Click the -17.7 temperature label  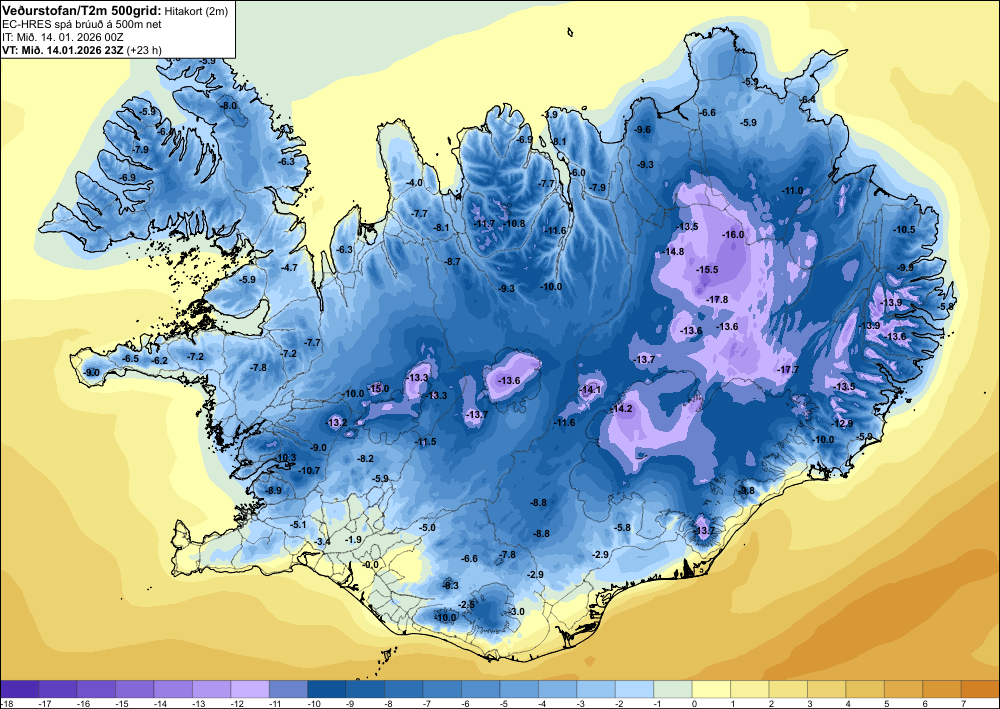click(x=788, y=370)
